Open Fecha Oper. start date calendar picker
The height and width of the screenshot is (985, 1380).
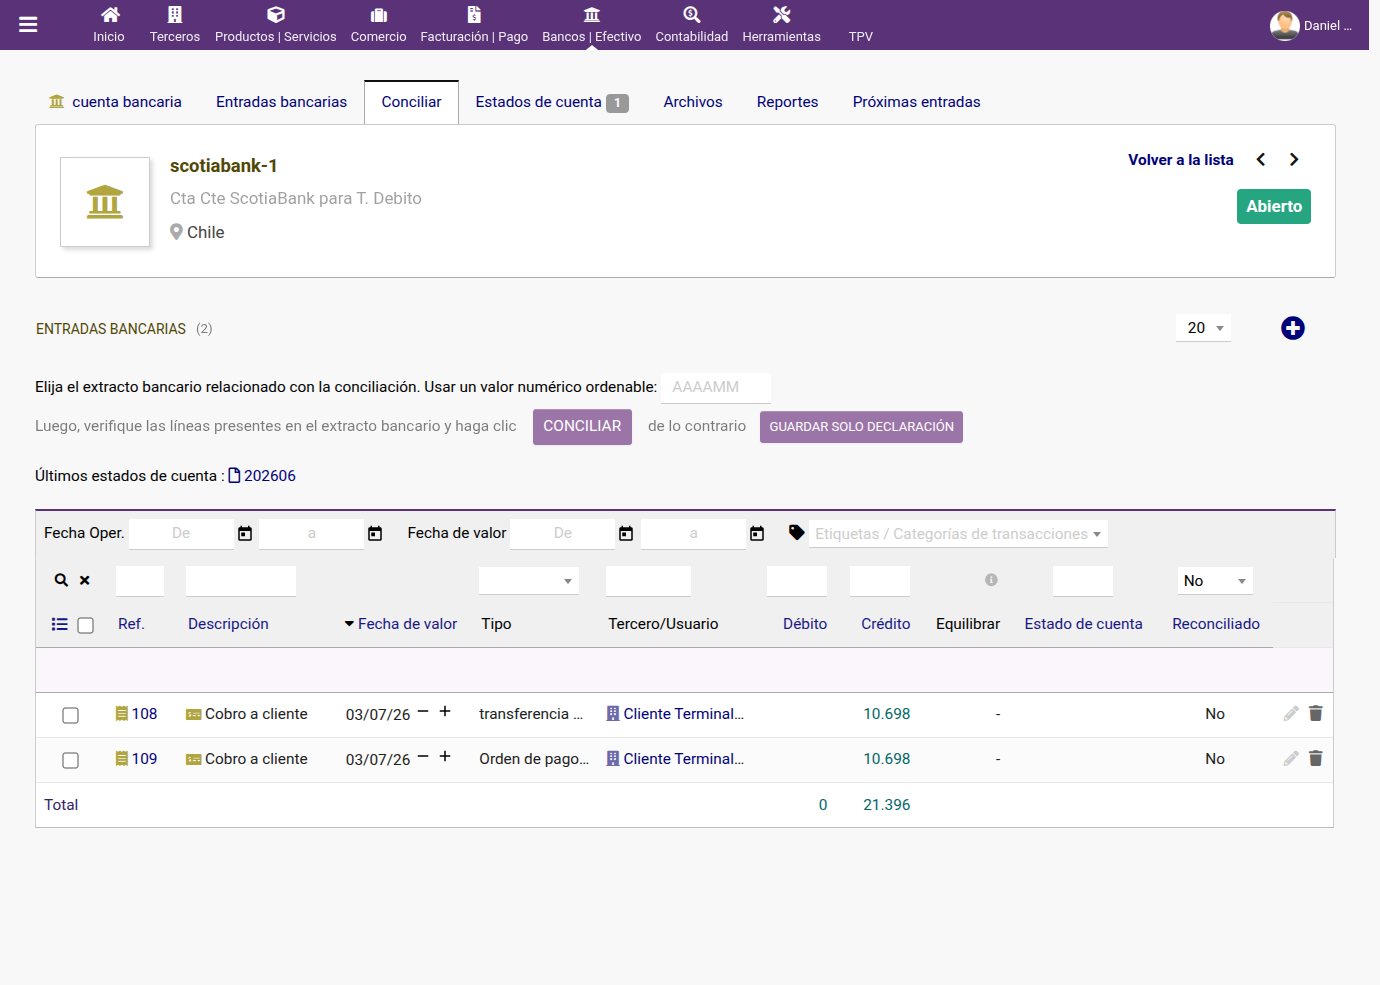[x=245, y=534]
